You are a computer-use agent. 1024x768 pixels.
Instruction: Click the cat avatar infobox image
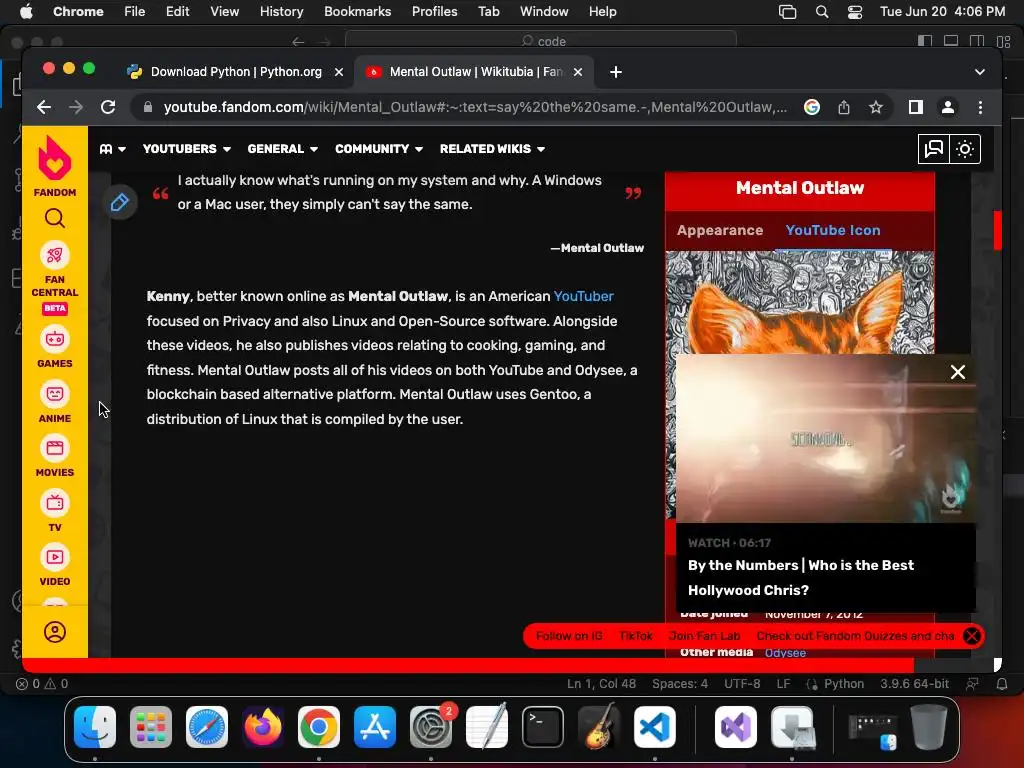pos(799,302)
